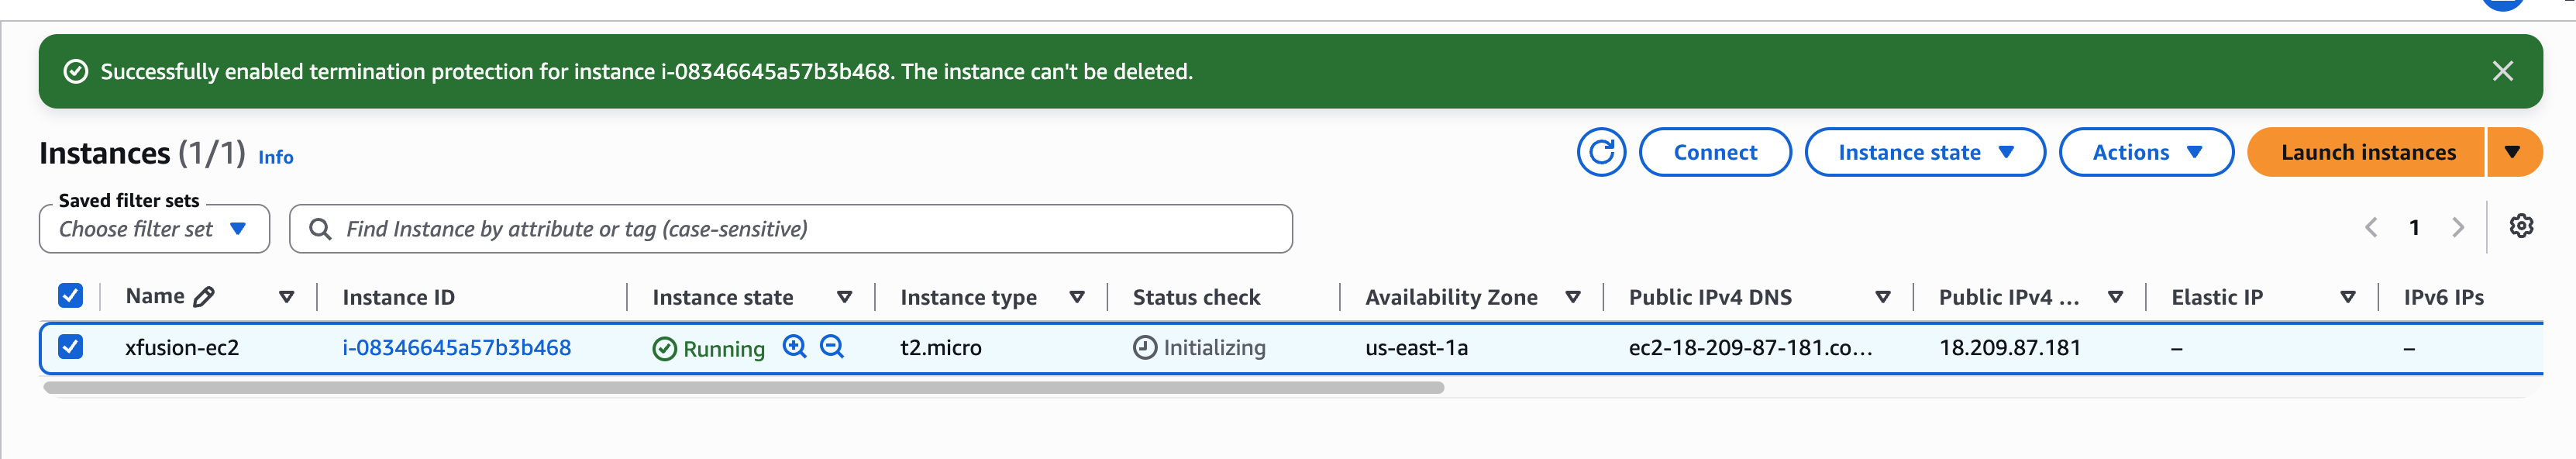Go to previous page arrow
2576x459 pixels.
click(2371, 228)
